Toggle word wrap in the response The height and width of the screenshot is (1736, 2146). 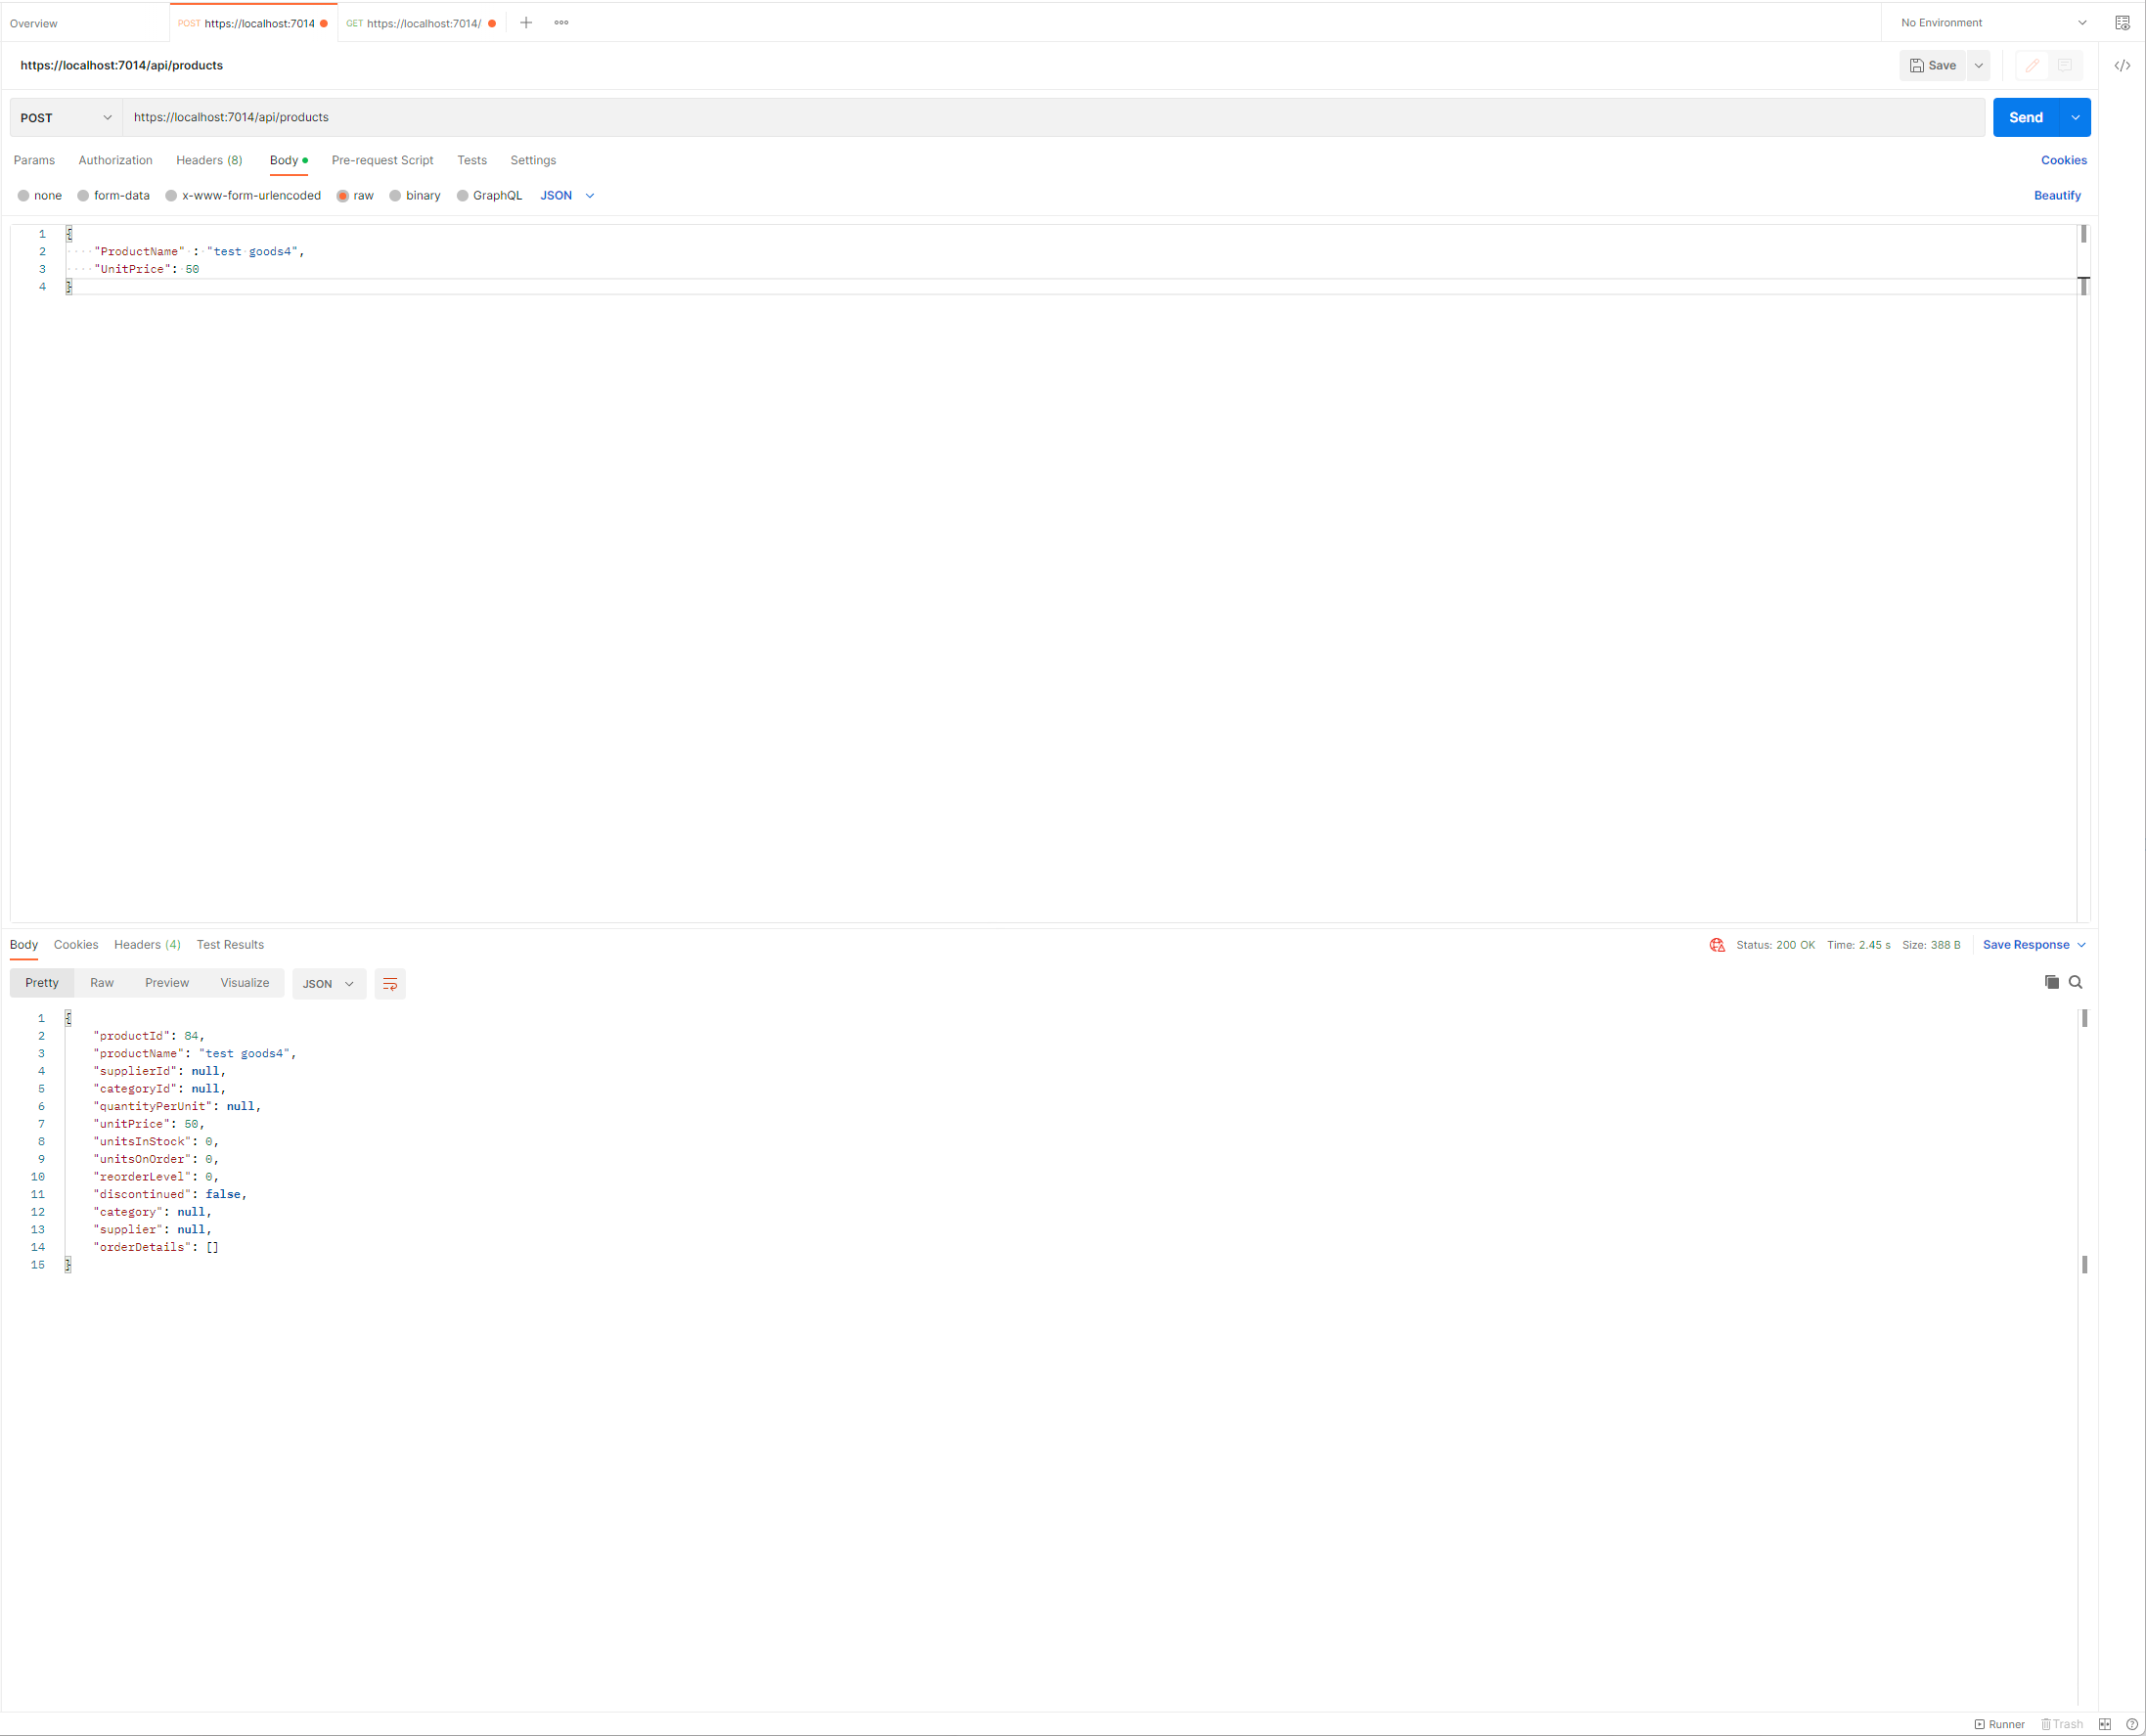390,984
